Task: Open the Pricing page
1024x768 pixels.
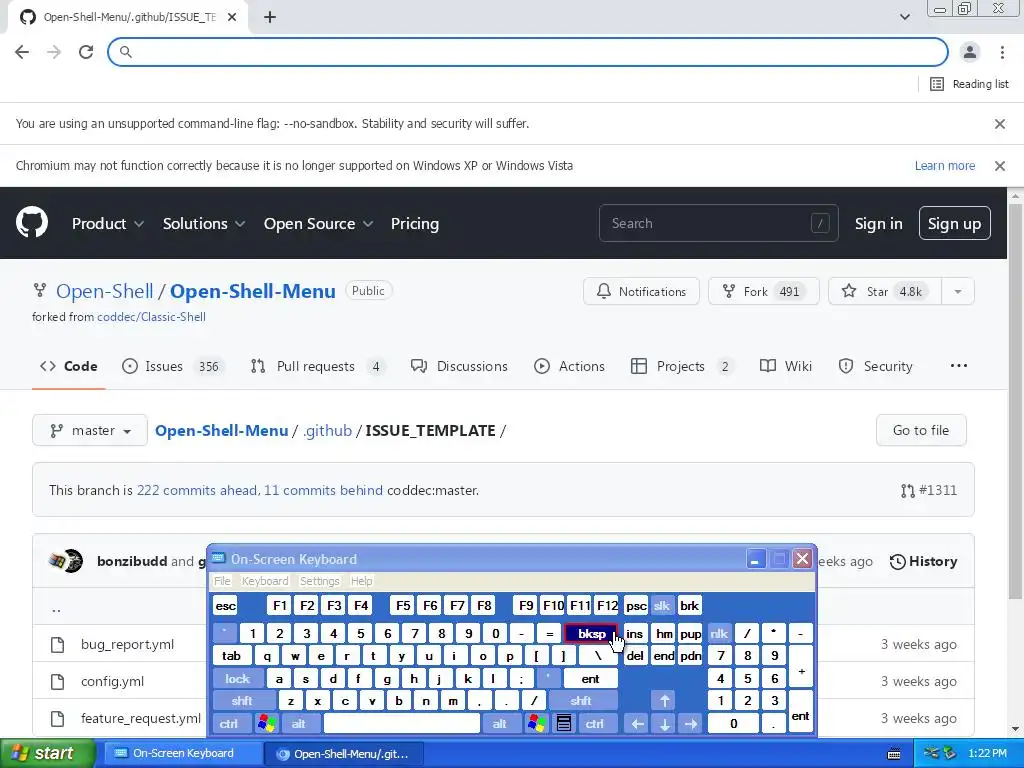Action: click(415, 223)
